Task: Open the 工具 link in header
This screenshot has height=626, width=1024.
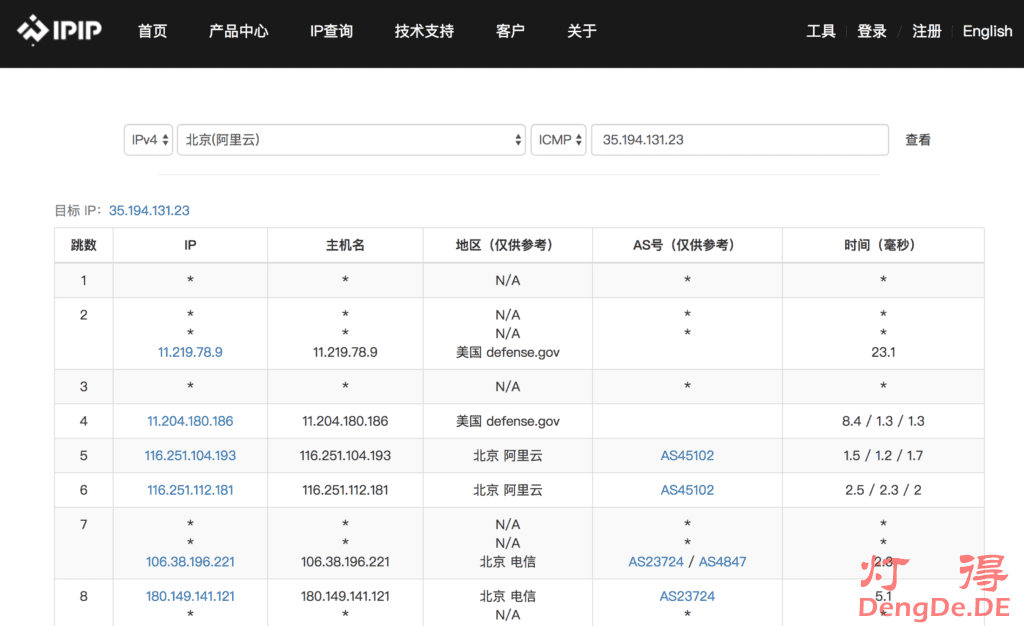Action: point(821,31)
